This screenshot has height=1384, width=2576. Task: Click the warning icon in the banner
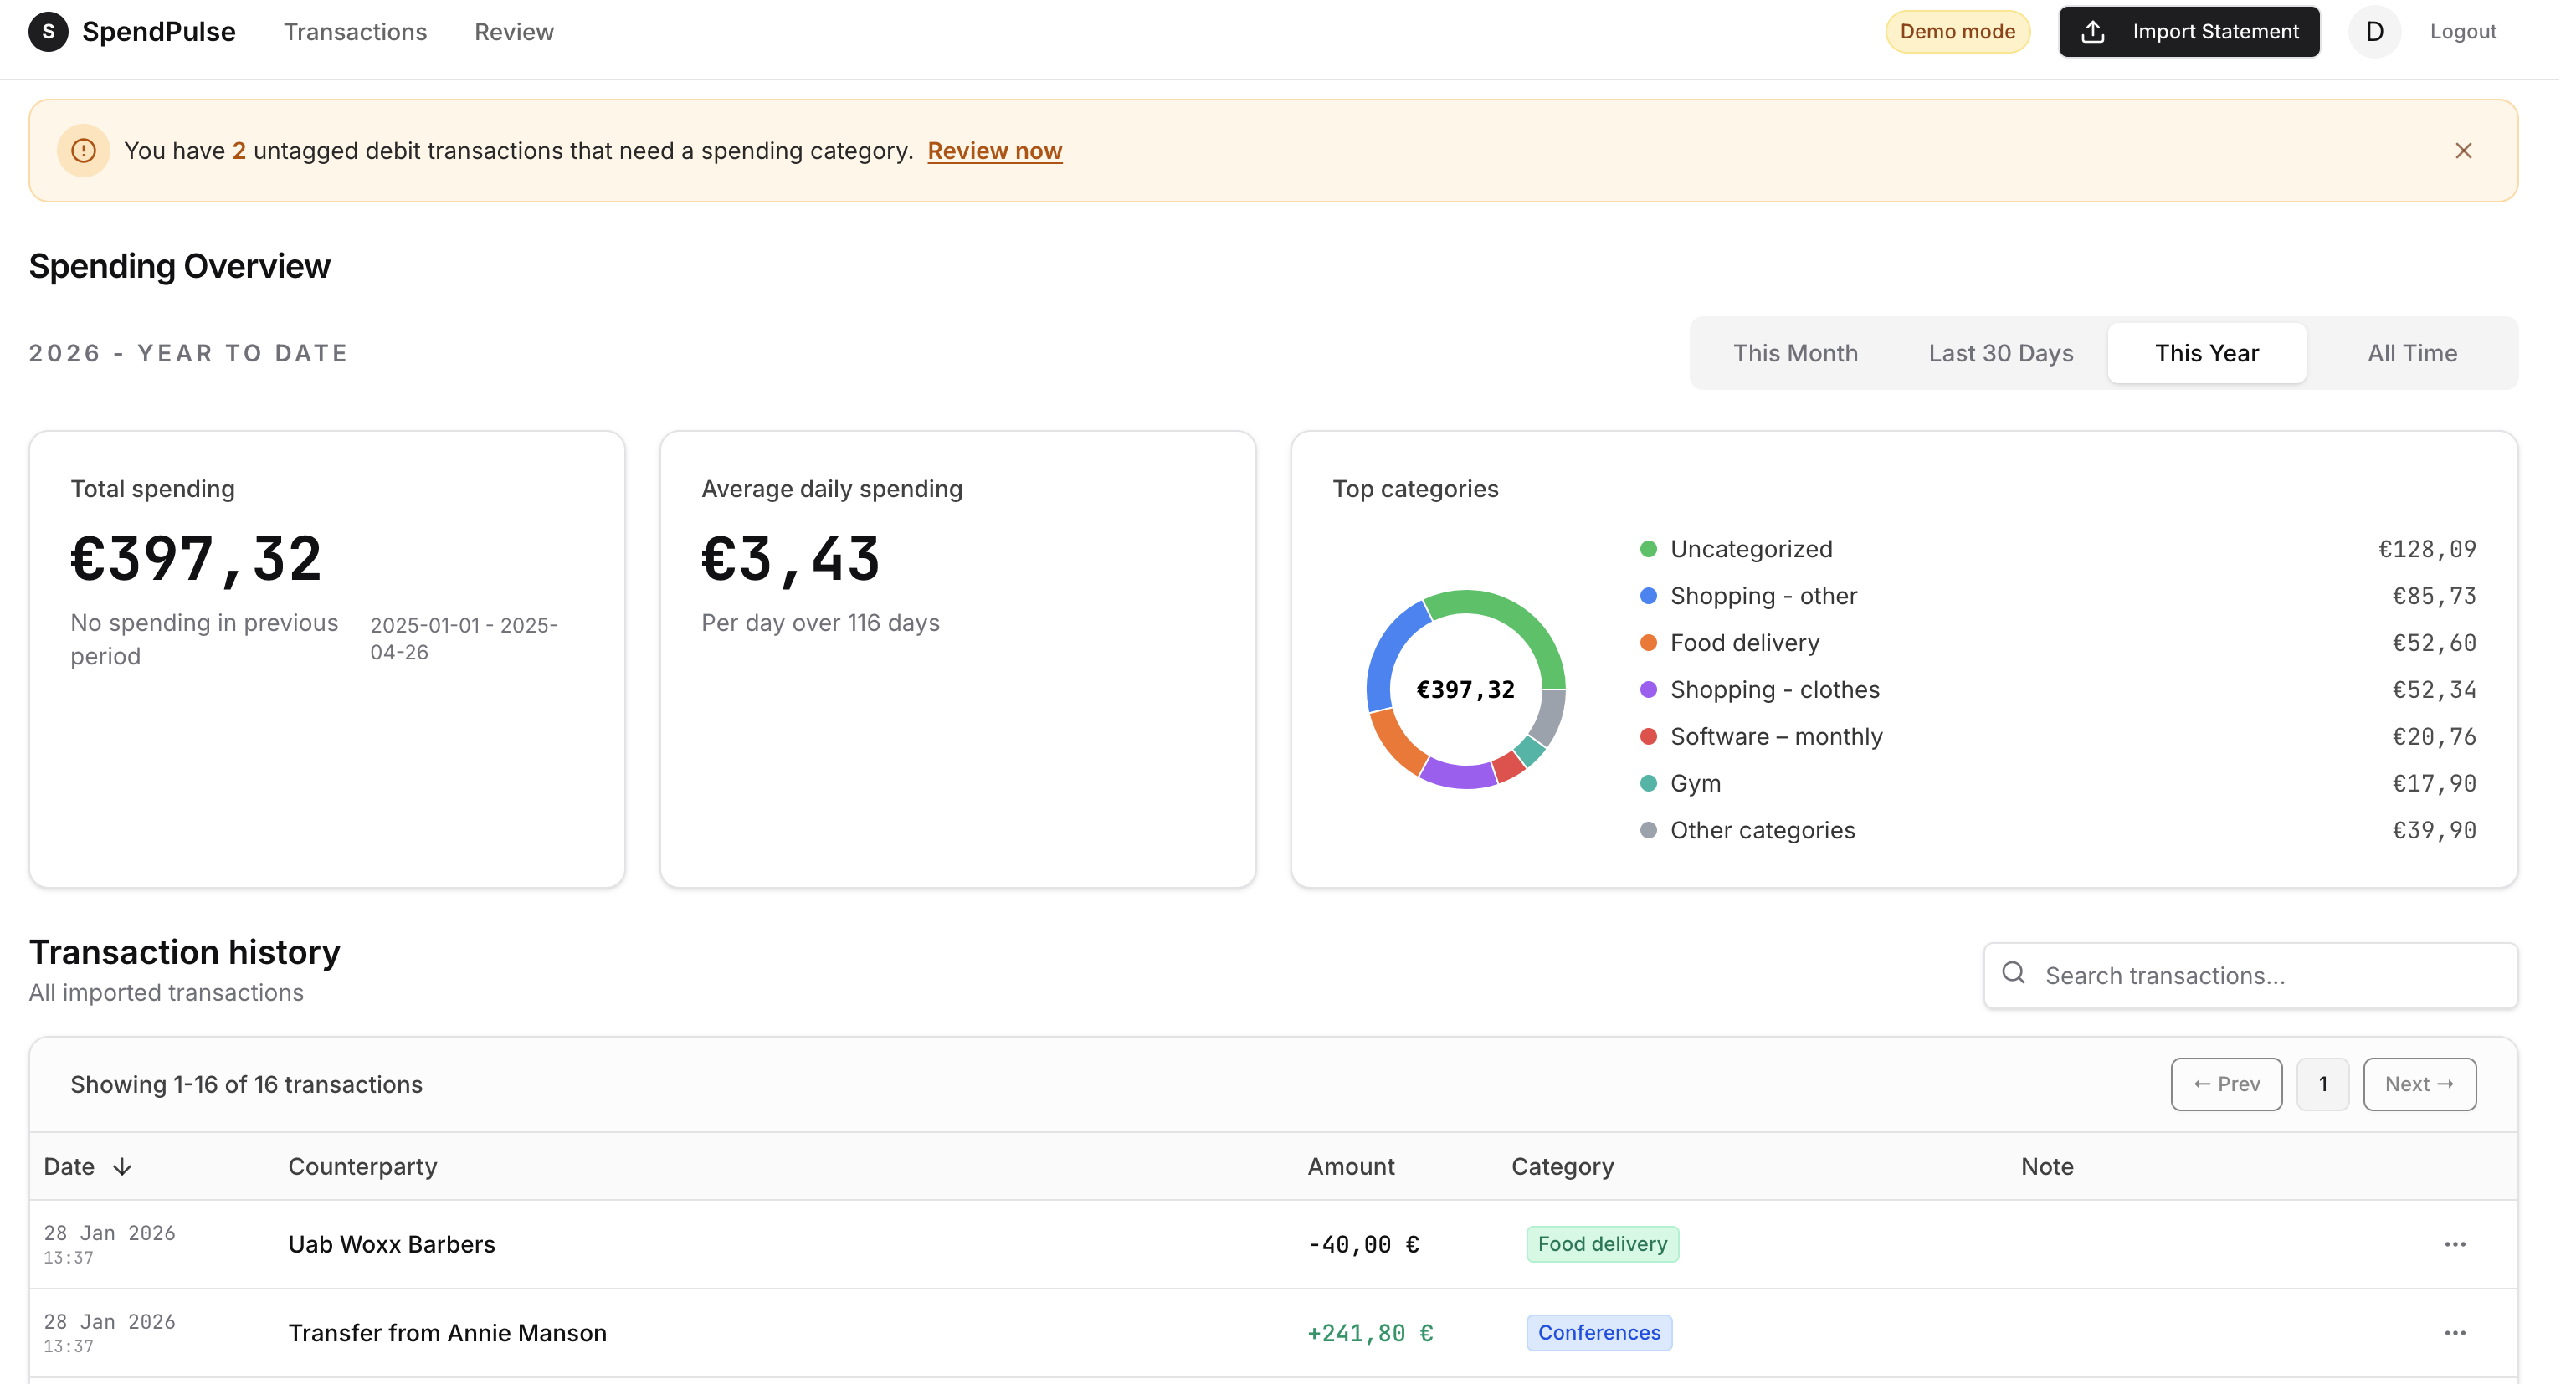[84, 151]
